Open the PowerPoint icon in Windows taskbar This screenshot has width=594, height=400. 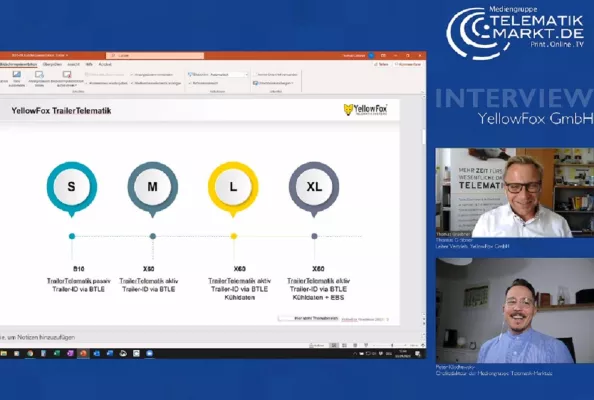83,353
